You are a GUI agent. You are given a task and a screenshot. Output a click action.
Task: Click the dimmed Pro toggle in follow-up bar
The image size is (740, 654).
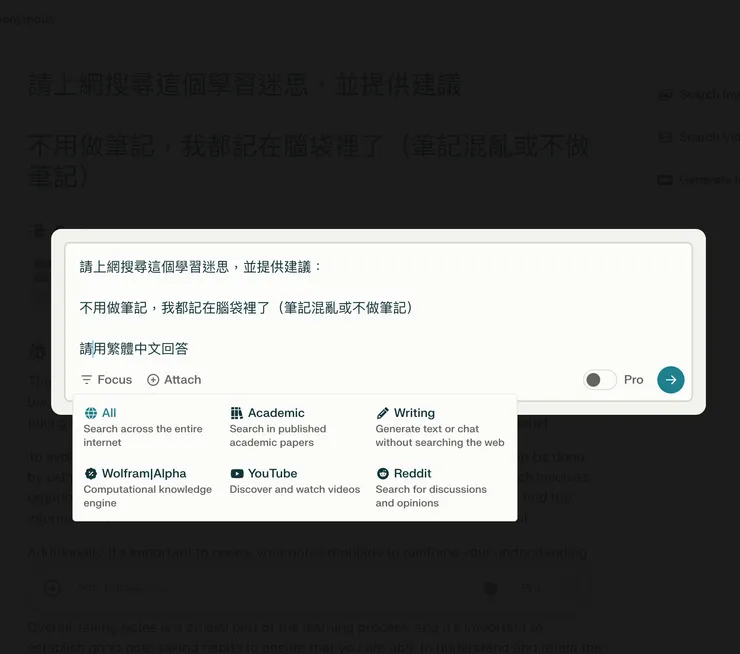point(491,588)
